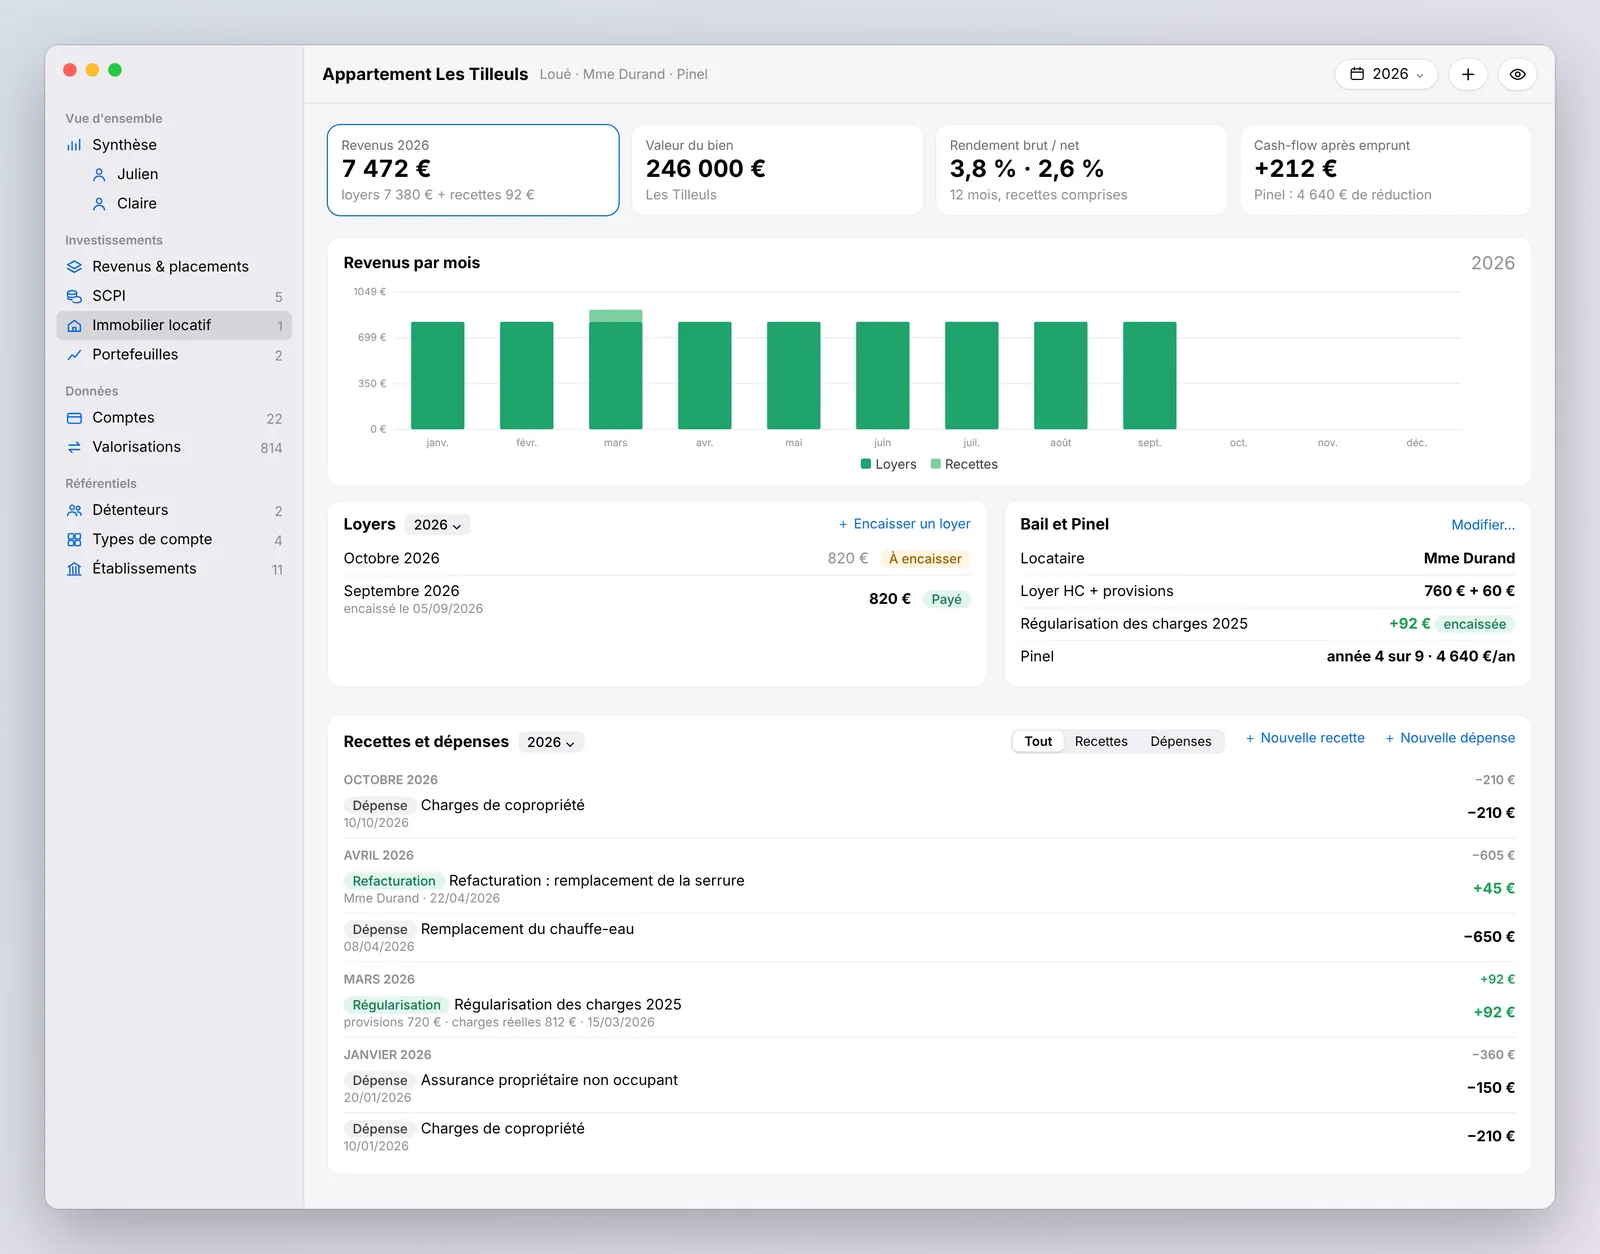Add a Nouvelle dépense
Image resolution: width=1600 pixels, height=1254 pixels.
(1450, 738)
